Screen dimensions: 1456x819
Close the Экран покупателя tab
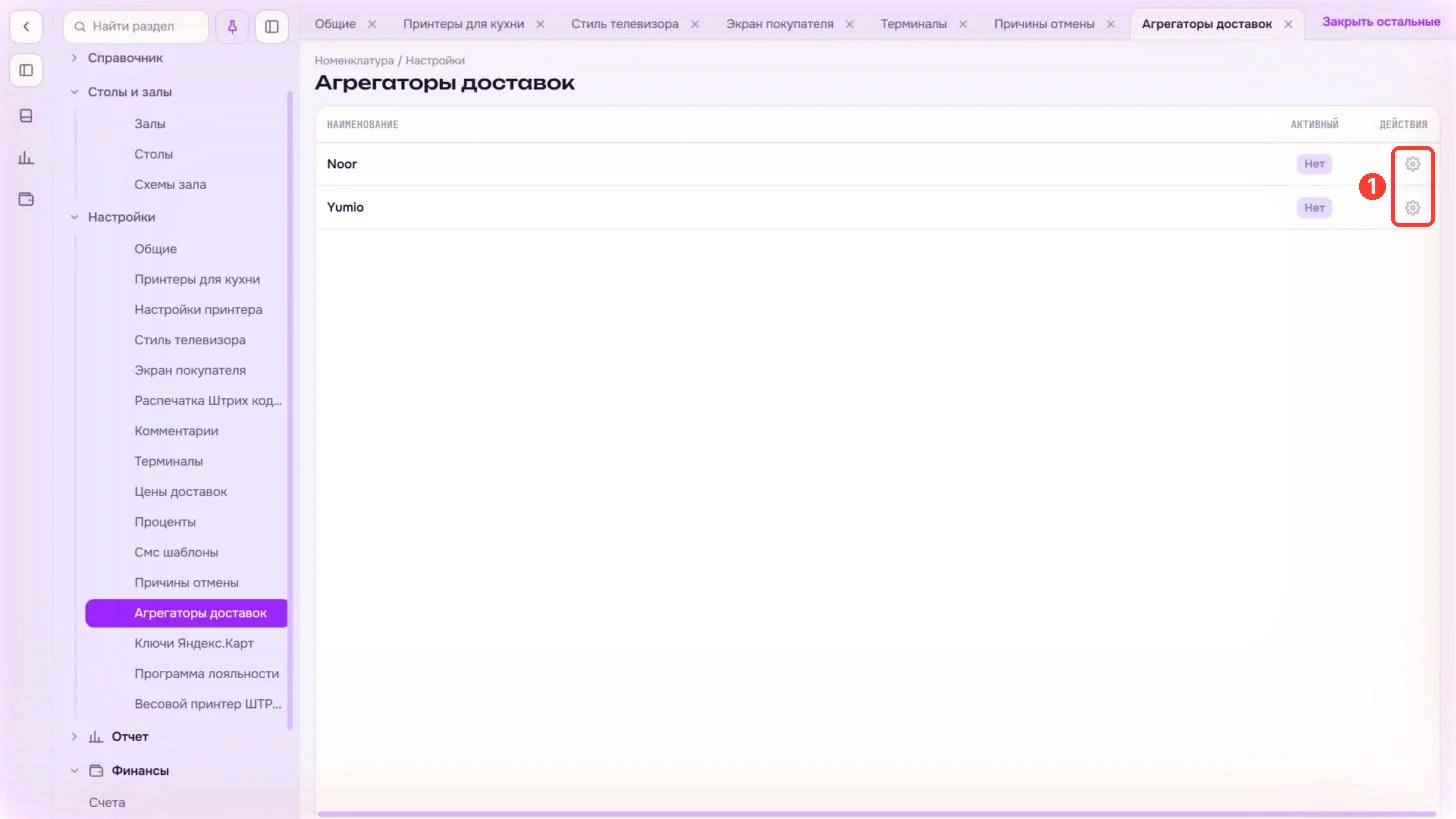pyautogui.click(x=850, y=24)
